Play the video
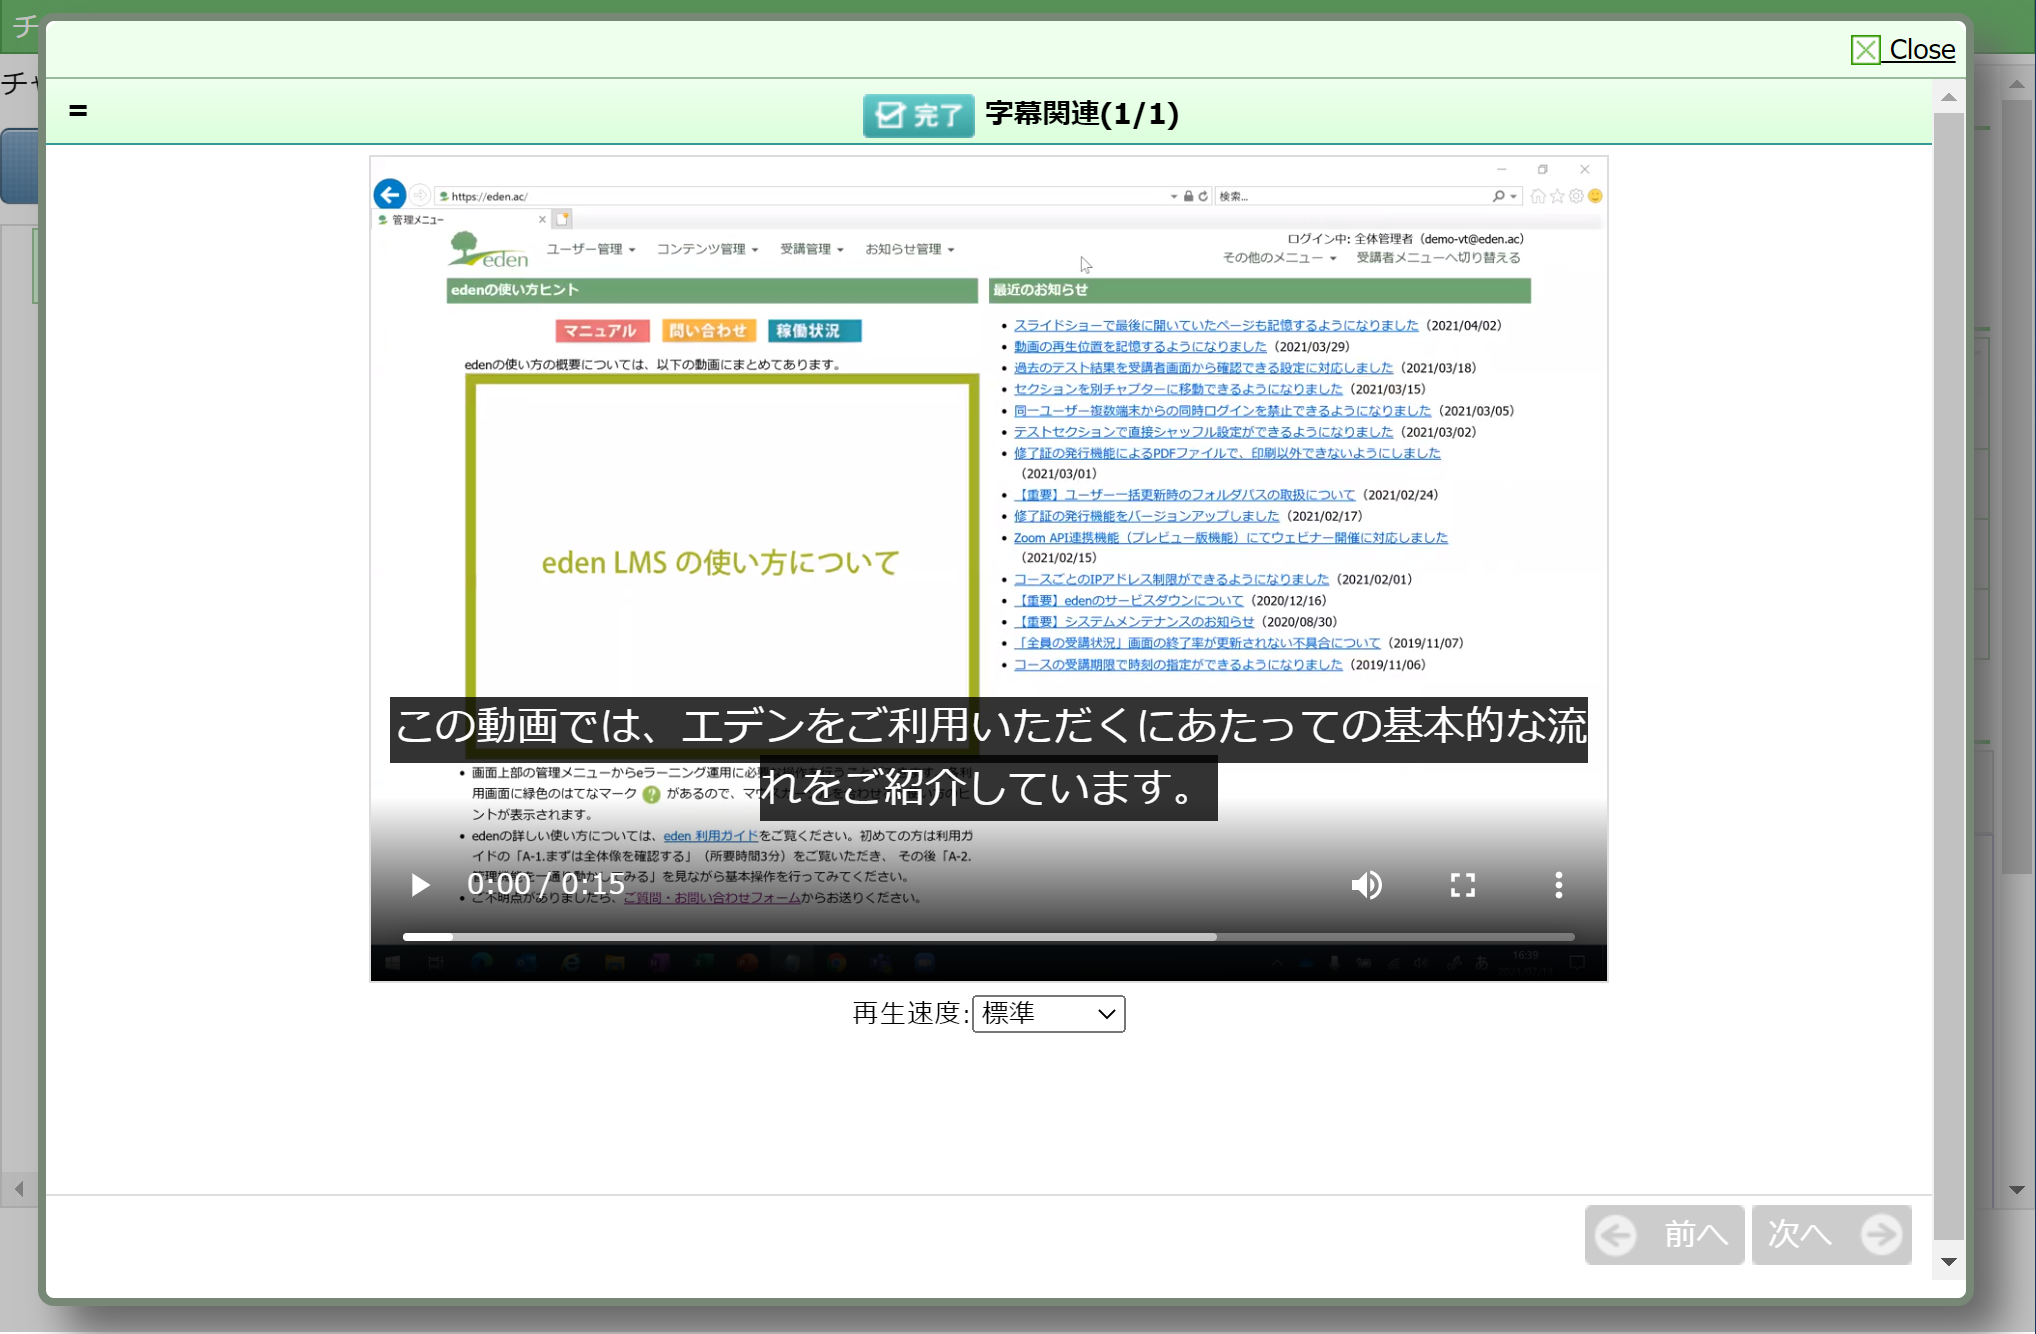Image resolution: width=2036 pixels, height=1334 pixels. (420, 885)
